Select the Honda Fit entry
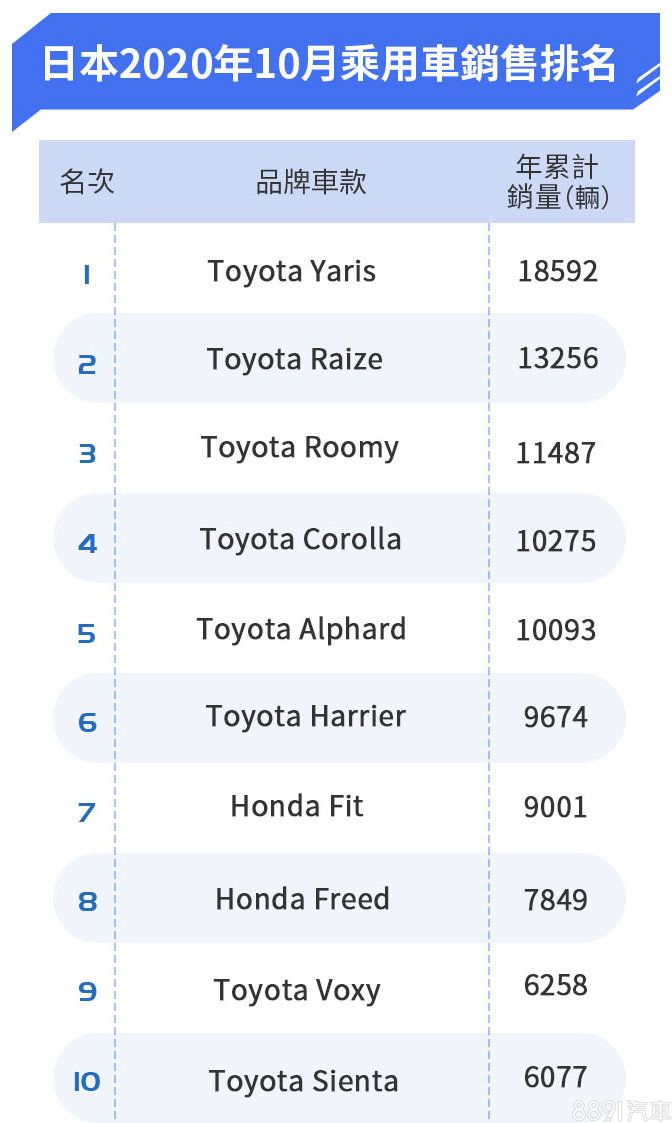 point(297,806)
